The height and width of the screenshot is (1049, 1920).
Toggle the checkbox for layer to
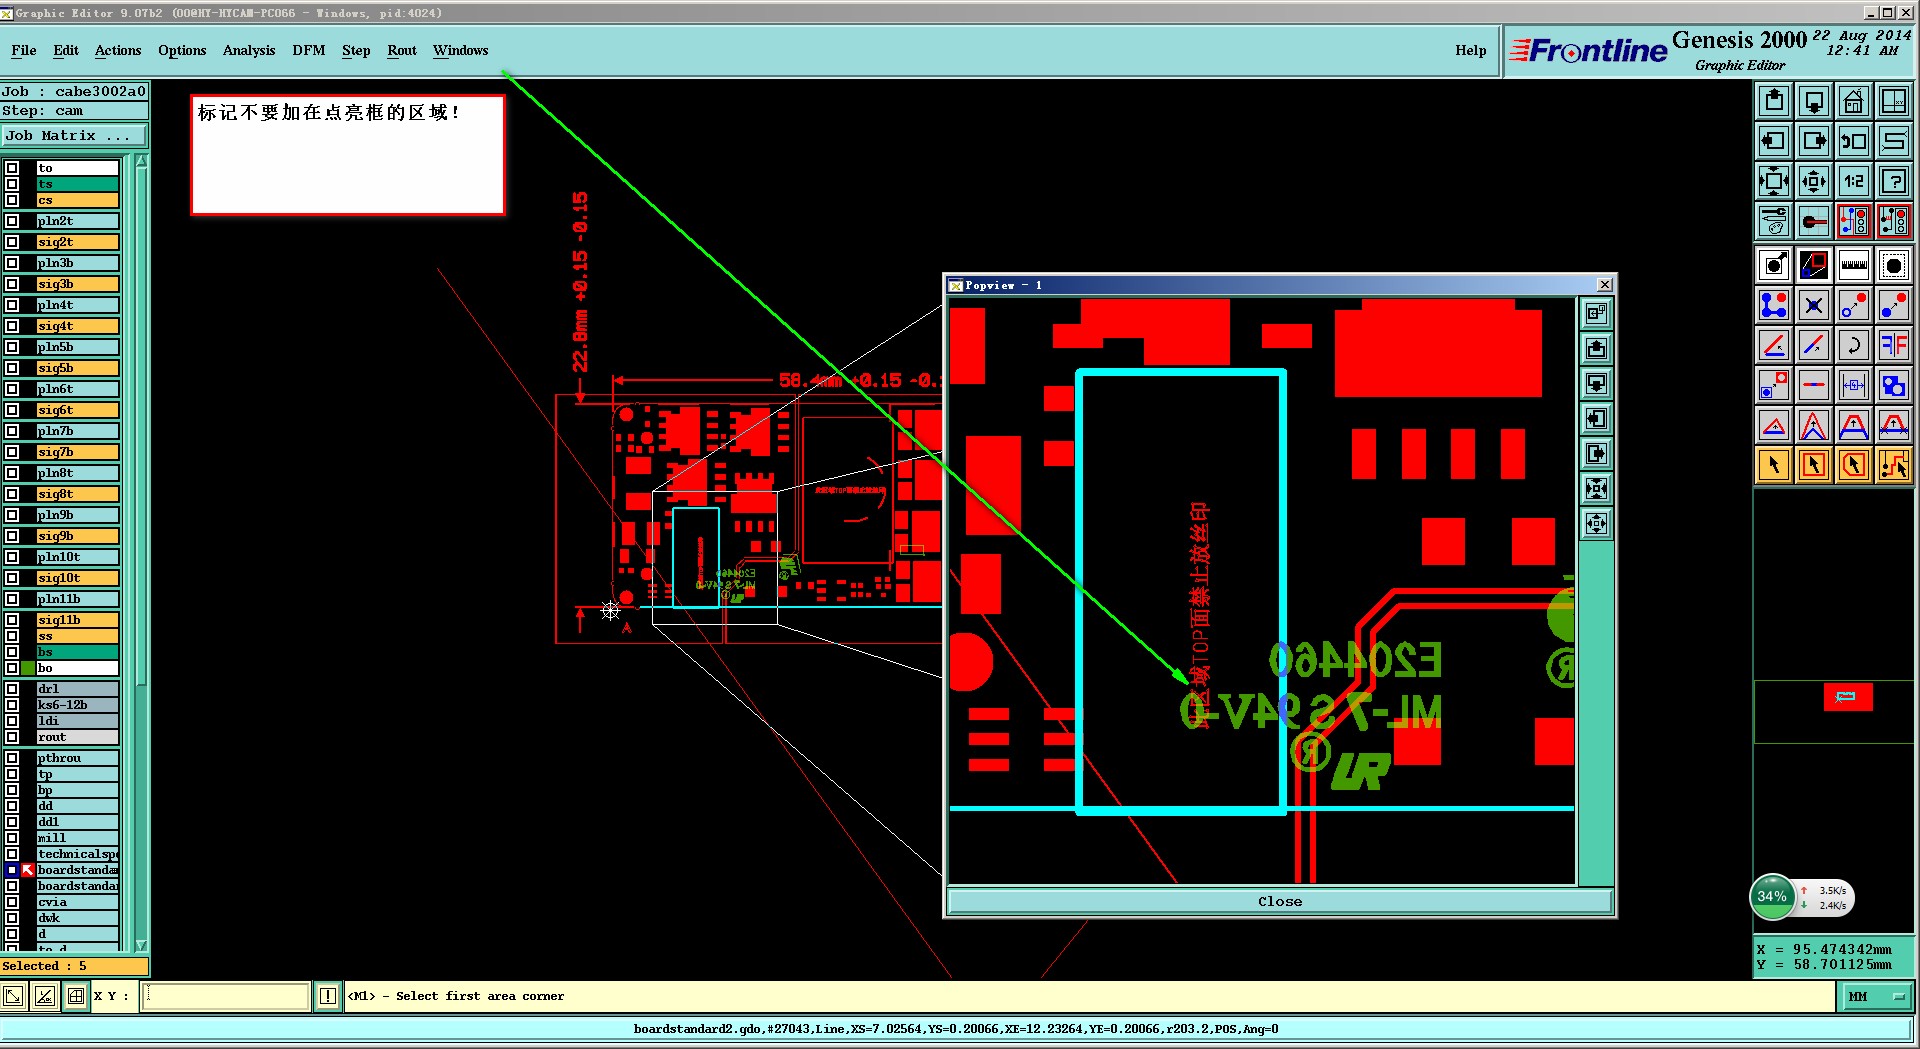point(12,168)
